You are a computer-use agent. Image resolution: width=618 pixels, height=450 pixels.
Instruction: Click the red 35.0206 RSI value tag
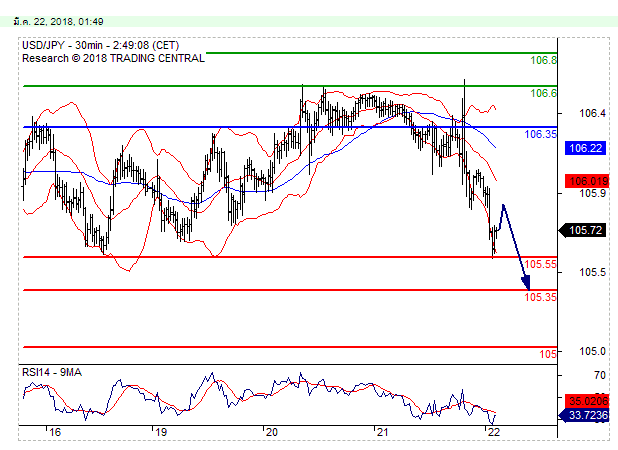[x=584, y=398]
